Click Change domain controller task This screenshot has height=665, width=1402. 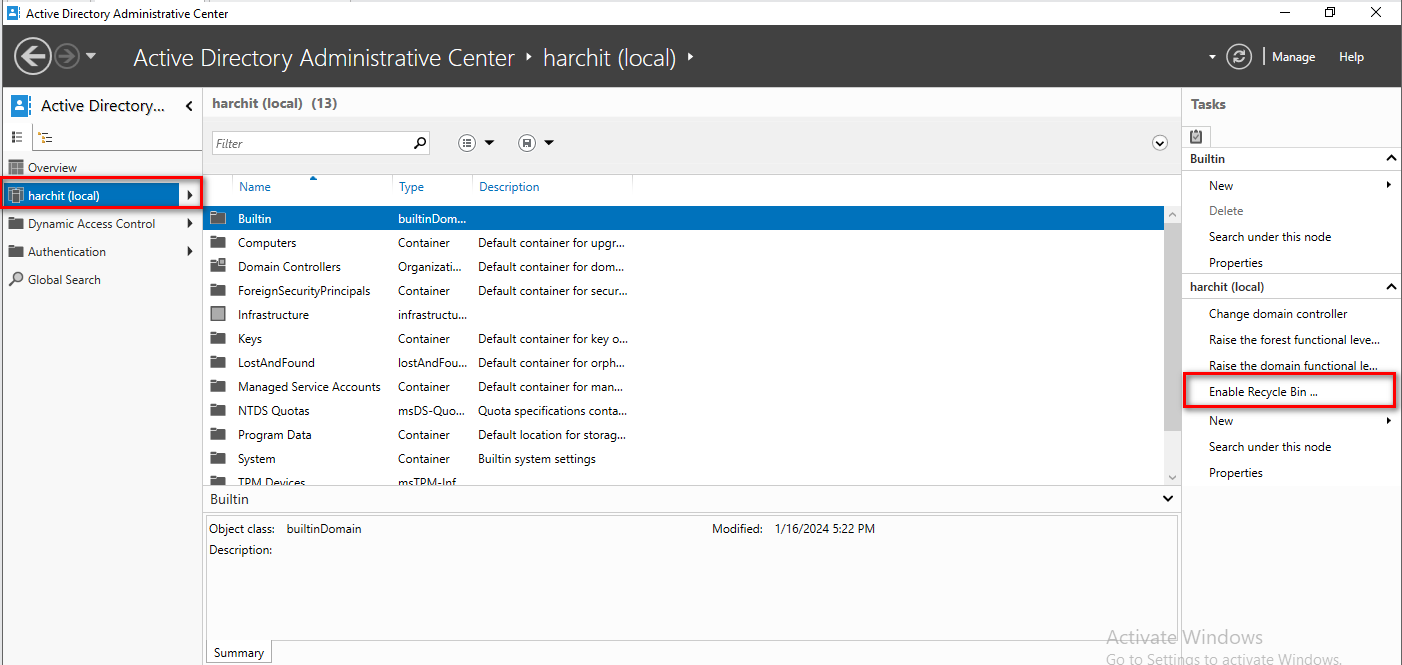click(1277, 314)
